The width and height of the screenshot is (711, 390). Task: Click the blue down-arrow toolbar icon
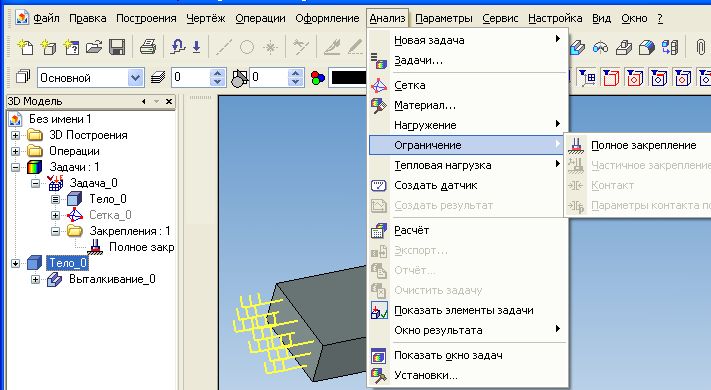196,47
